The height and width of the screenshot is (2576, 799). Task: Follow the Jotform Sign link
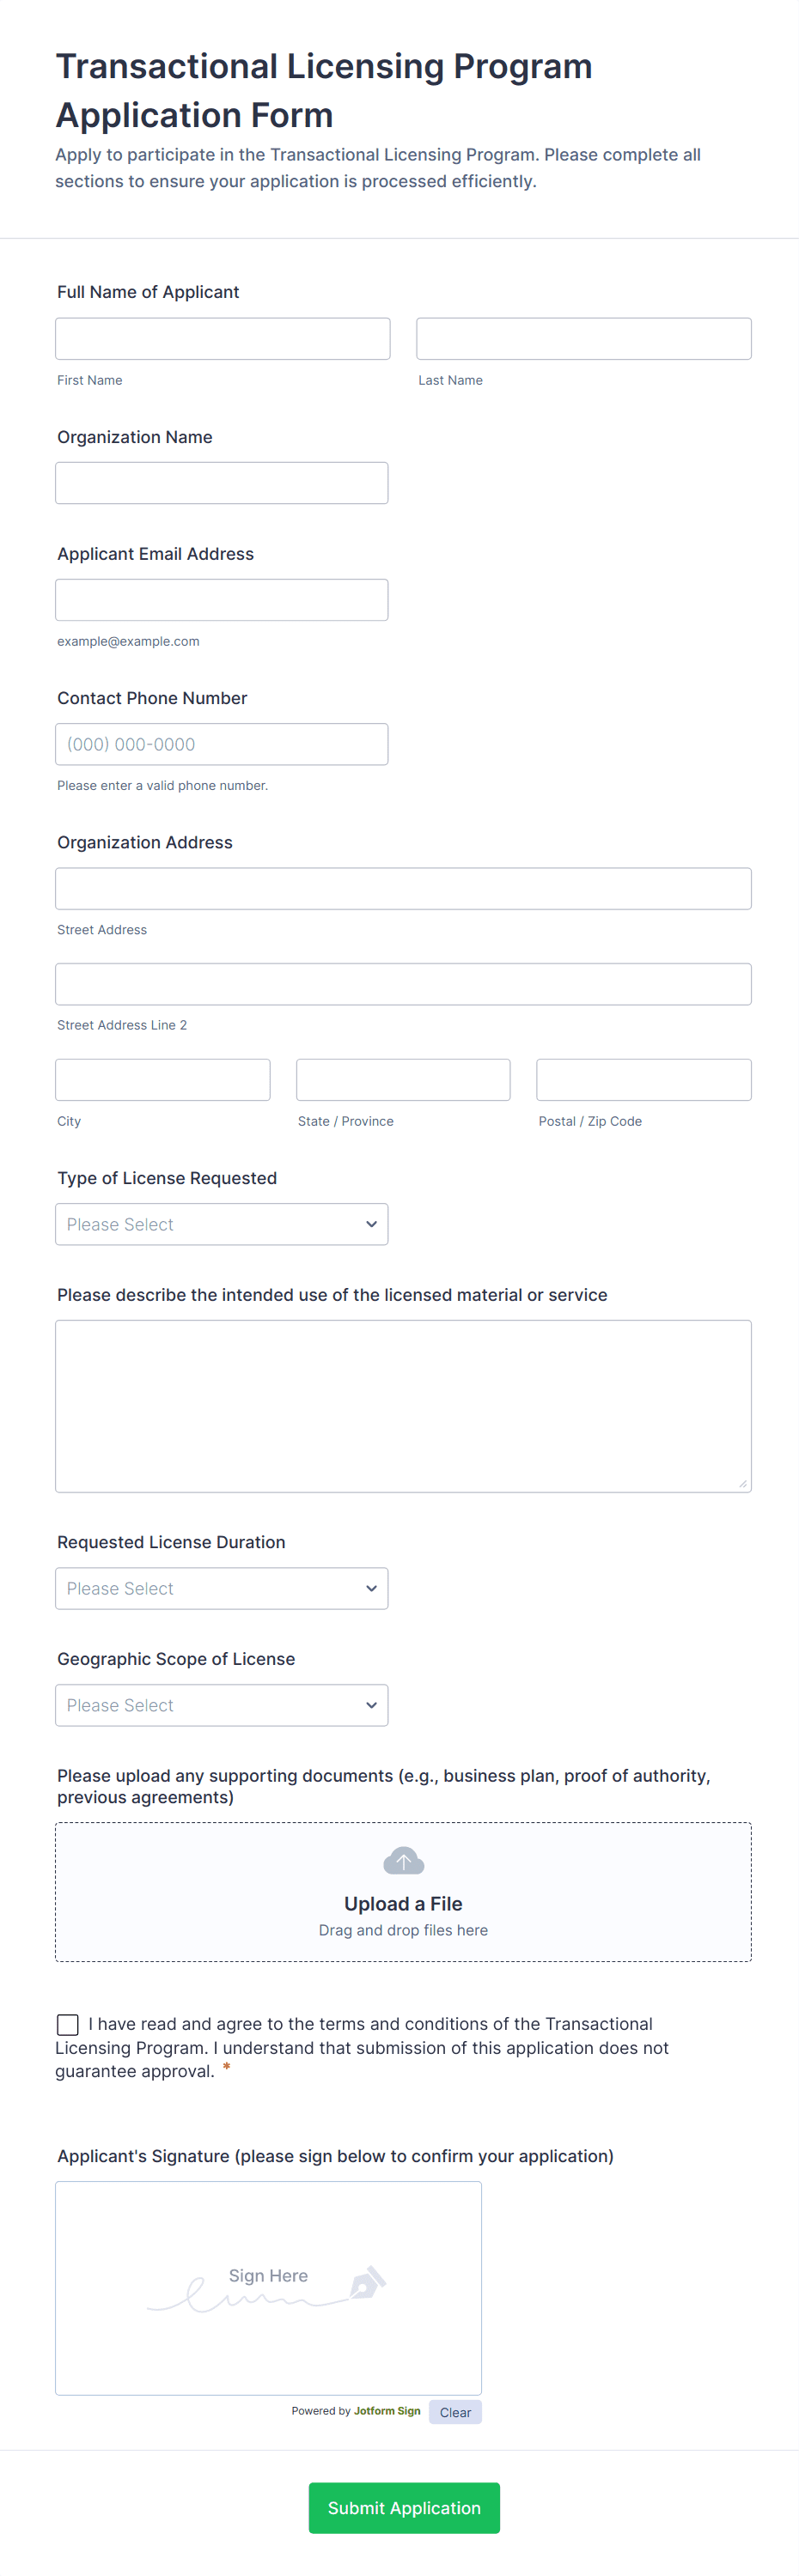[387, 2411]
